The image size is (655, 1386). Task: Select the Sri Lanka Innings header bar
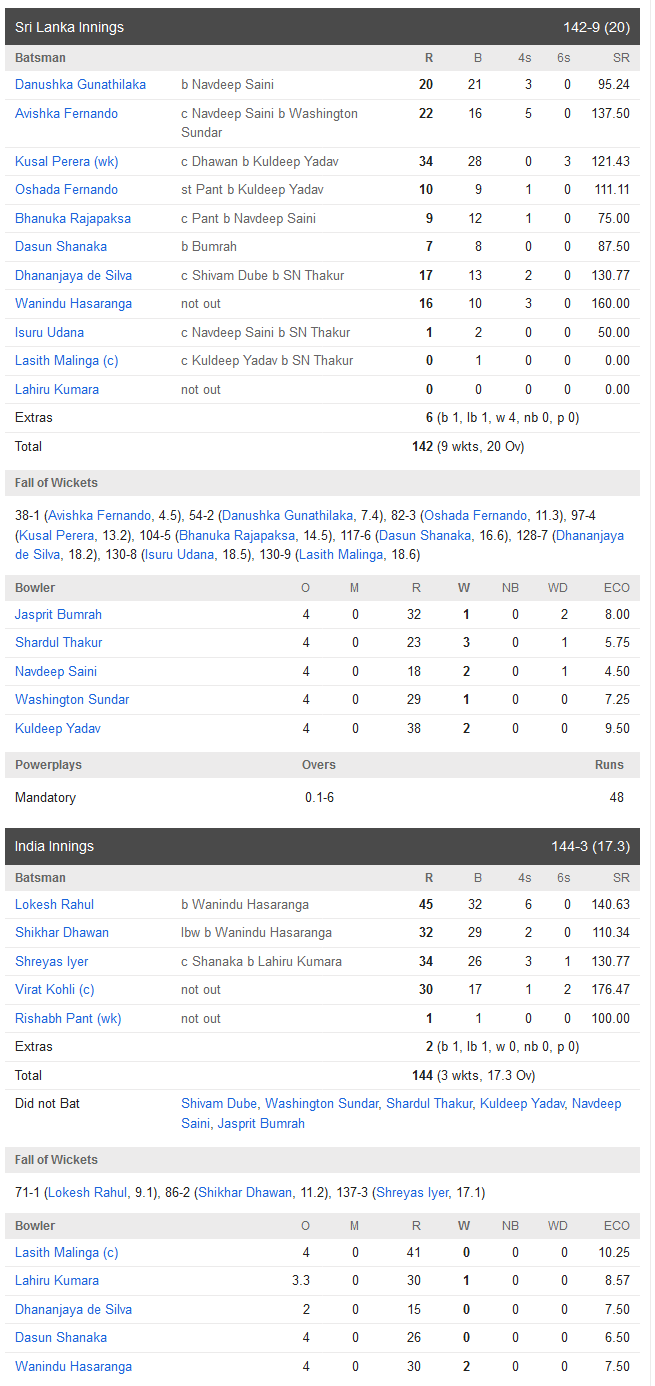tap(322, 27)
